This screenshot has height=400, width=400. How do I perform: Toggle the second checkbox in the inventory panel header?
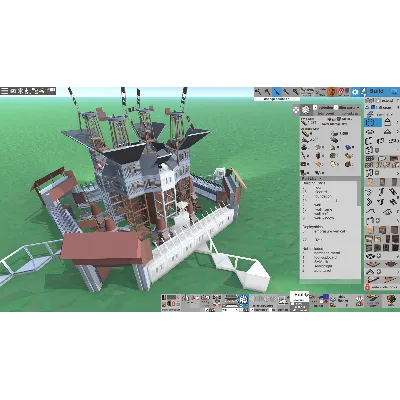coord(336,107)
